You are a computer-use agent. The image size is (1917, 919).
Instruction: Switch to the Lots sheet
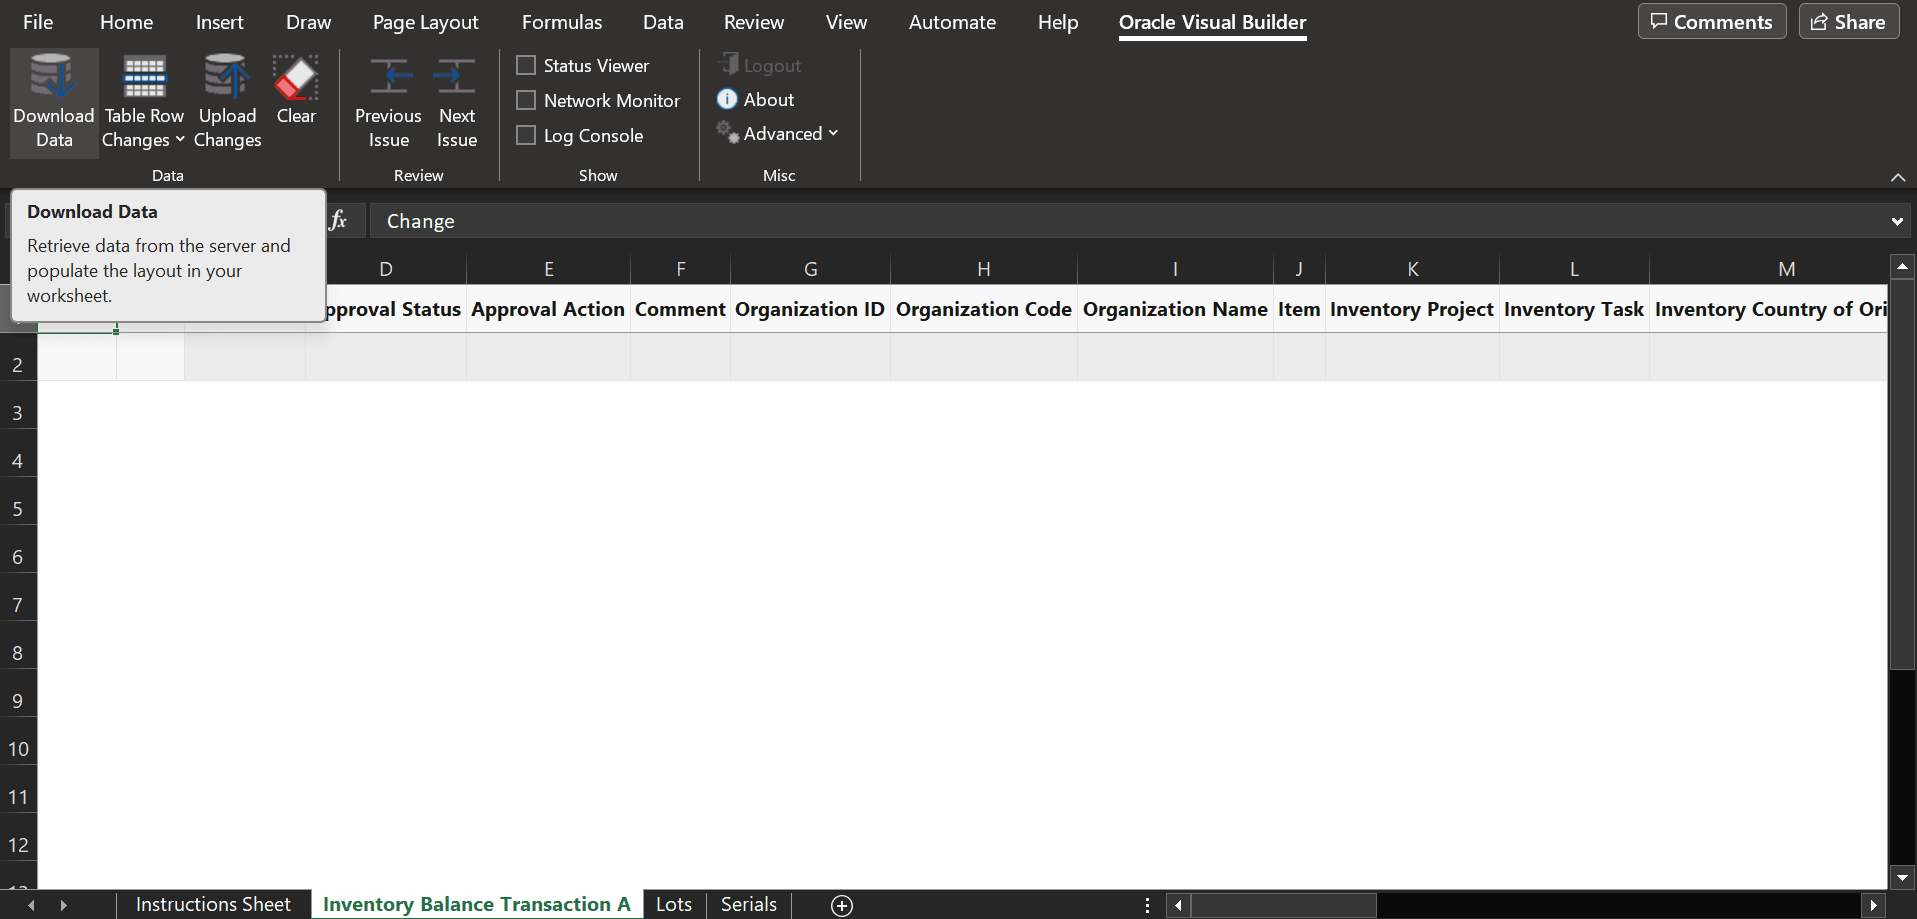point(674,904)
